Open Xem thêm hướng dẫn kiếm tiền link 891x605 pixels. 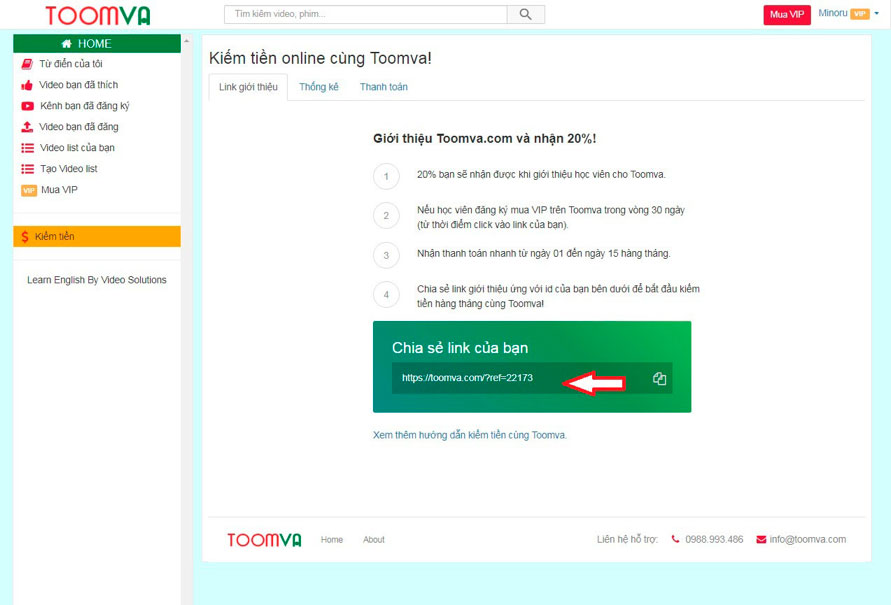point(469,435)
